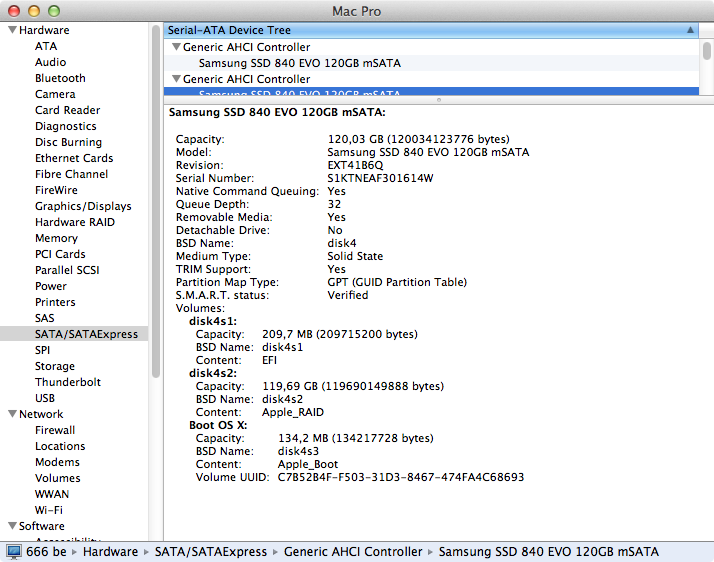The image size is (714, 562).
Task: Collapse the second Generic AHCI Controller
Action: [x=176, y=79]
